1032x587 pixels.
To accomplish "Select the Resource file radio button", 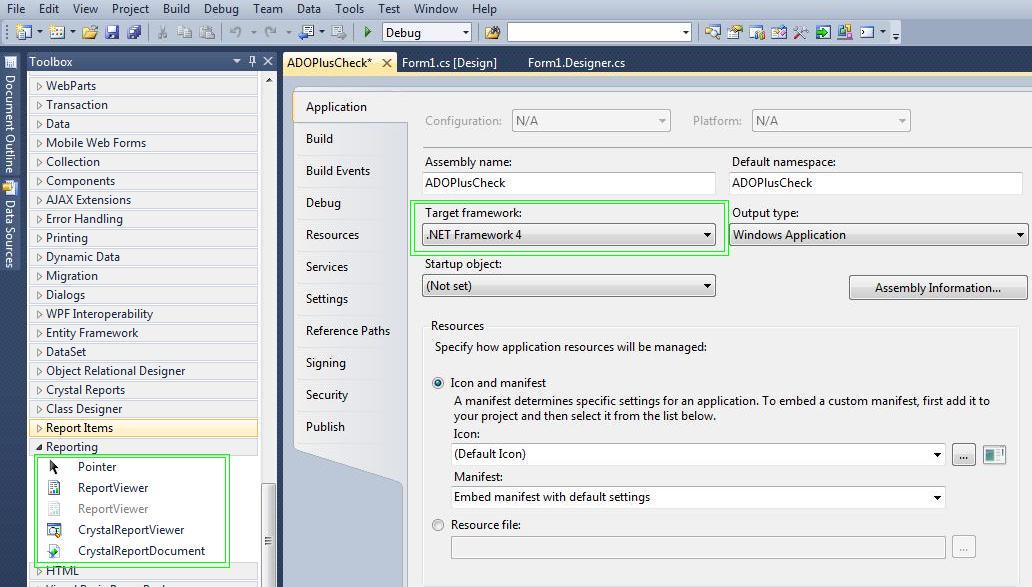I will [438, 525].
